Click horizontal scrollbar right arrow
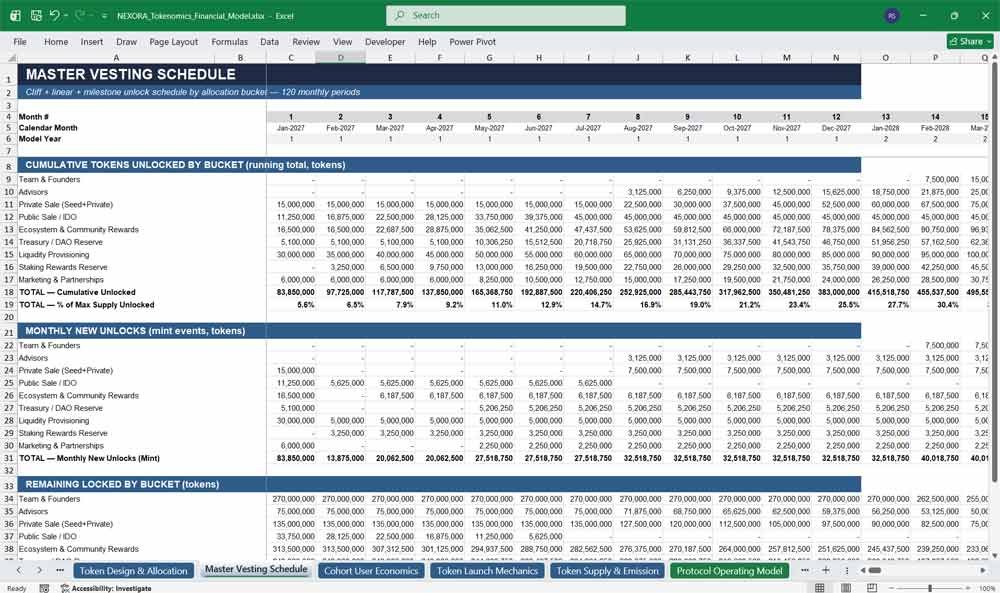The height and width of the screenshot is (593, 1000). tap(983, 571)
